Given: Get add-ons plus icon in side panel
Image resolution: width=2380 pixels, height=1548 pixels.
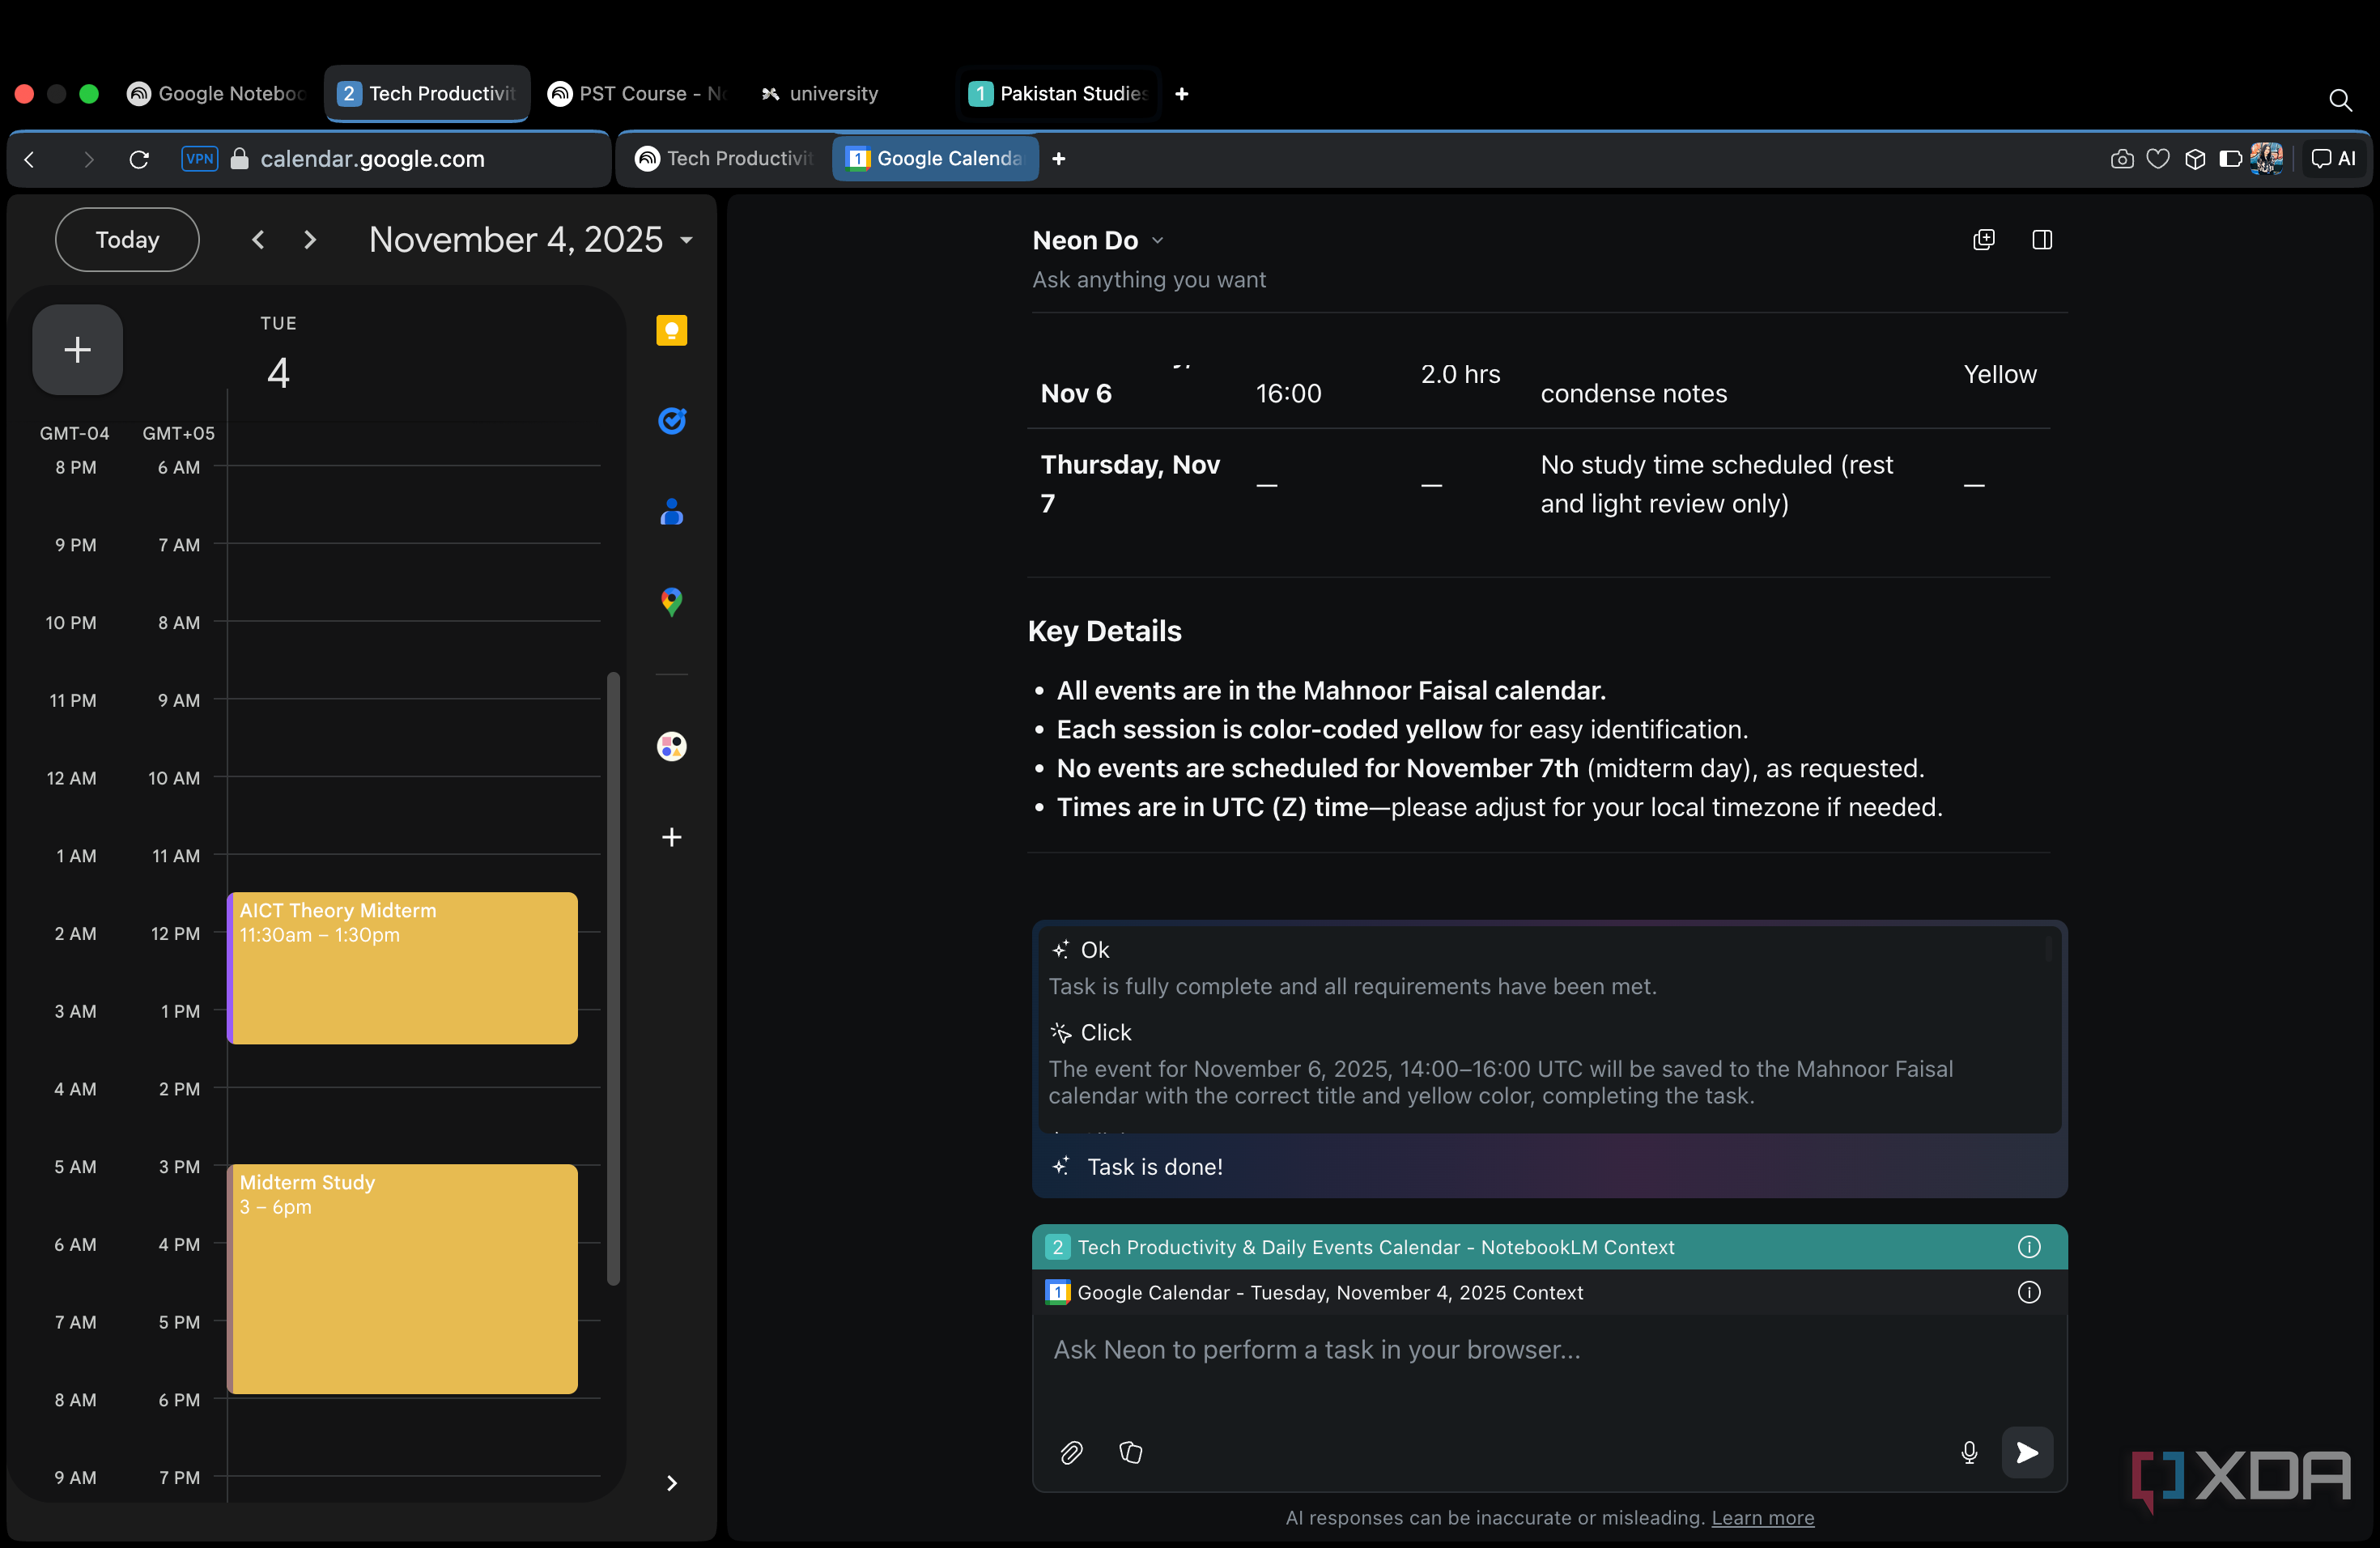Looking at the screenshot, I should tap(671, 837).
